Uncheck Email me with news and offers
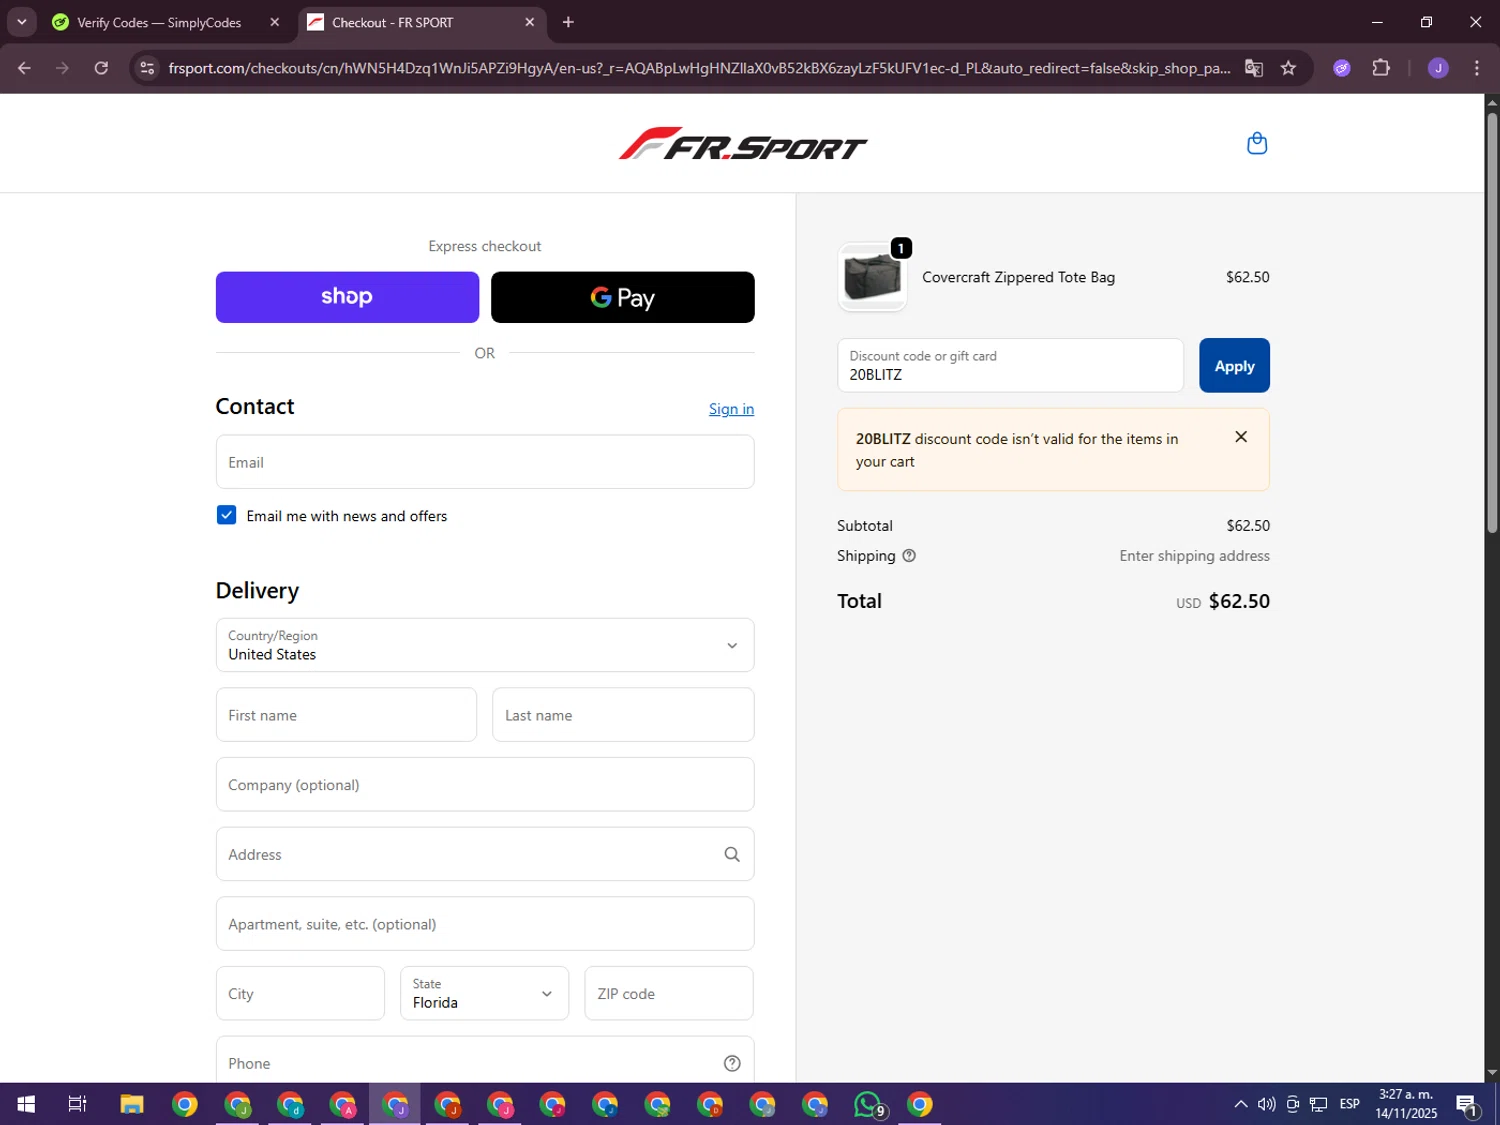 pos(226,515)
